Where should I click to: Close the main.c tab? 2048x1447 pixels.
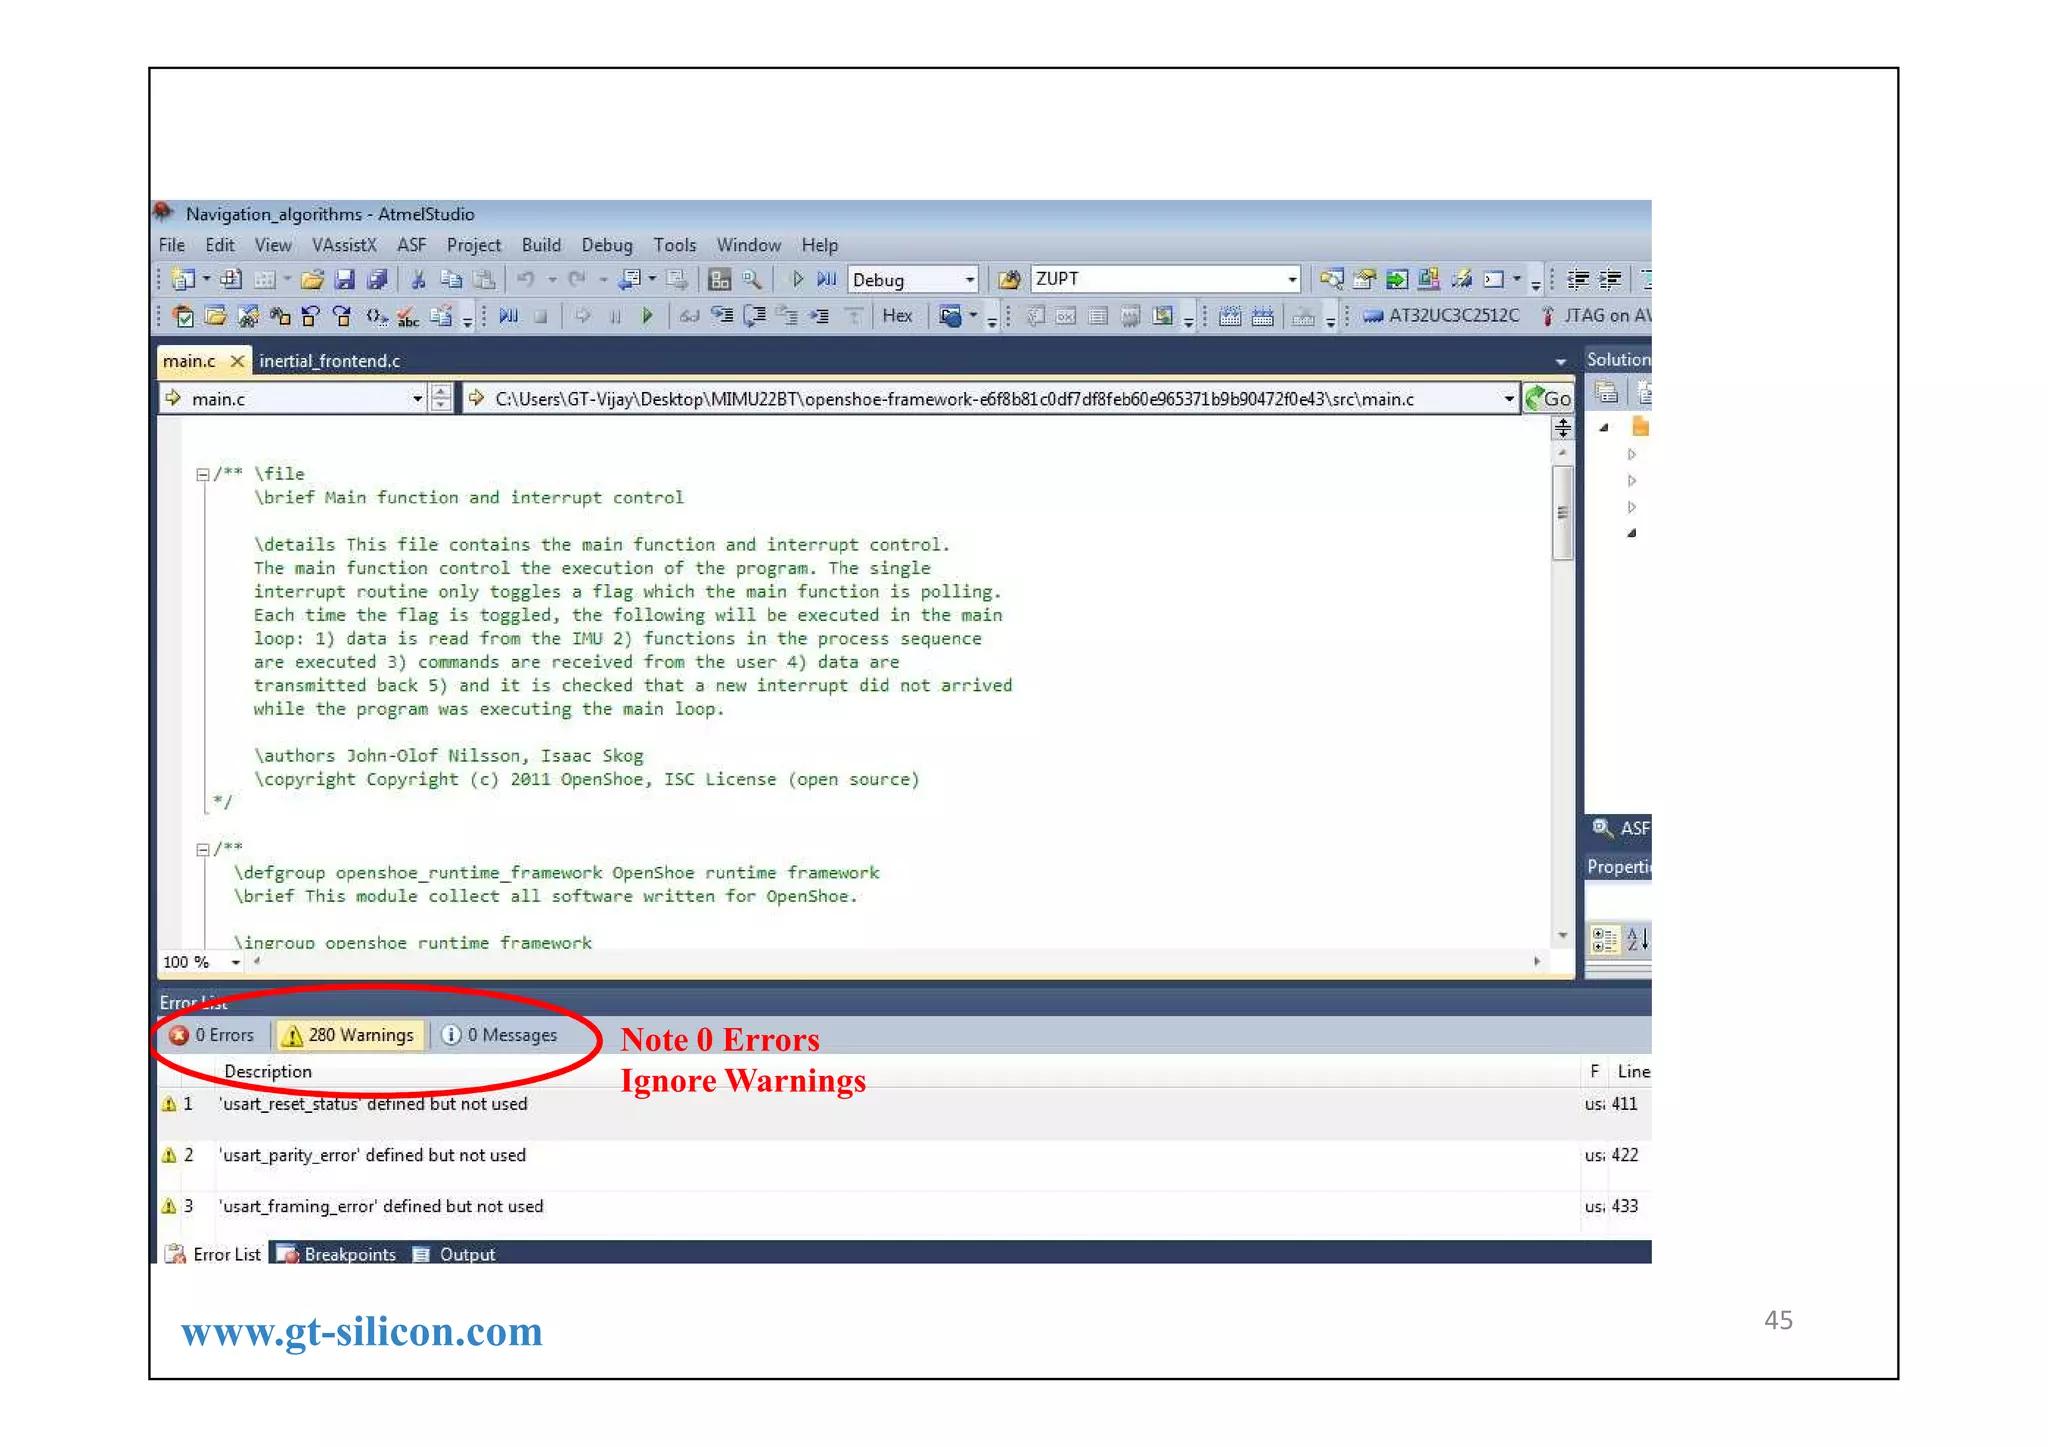[237, 361]
